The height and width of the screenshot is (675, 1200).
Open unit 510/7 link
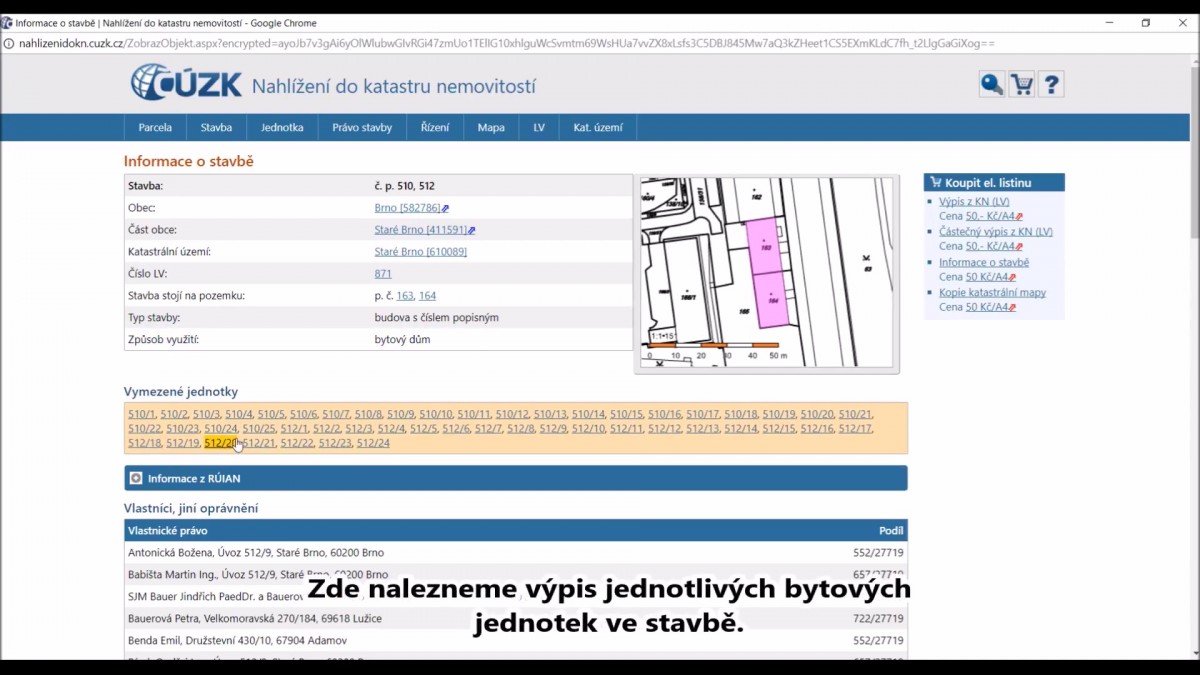(336, 414)
